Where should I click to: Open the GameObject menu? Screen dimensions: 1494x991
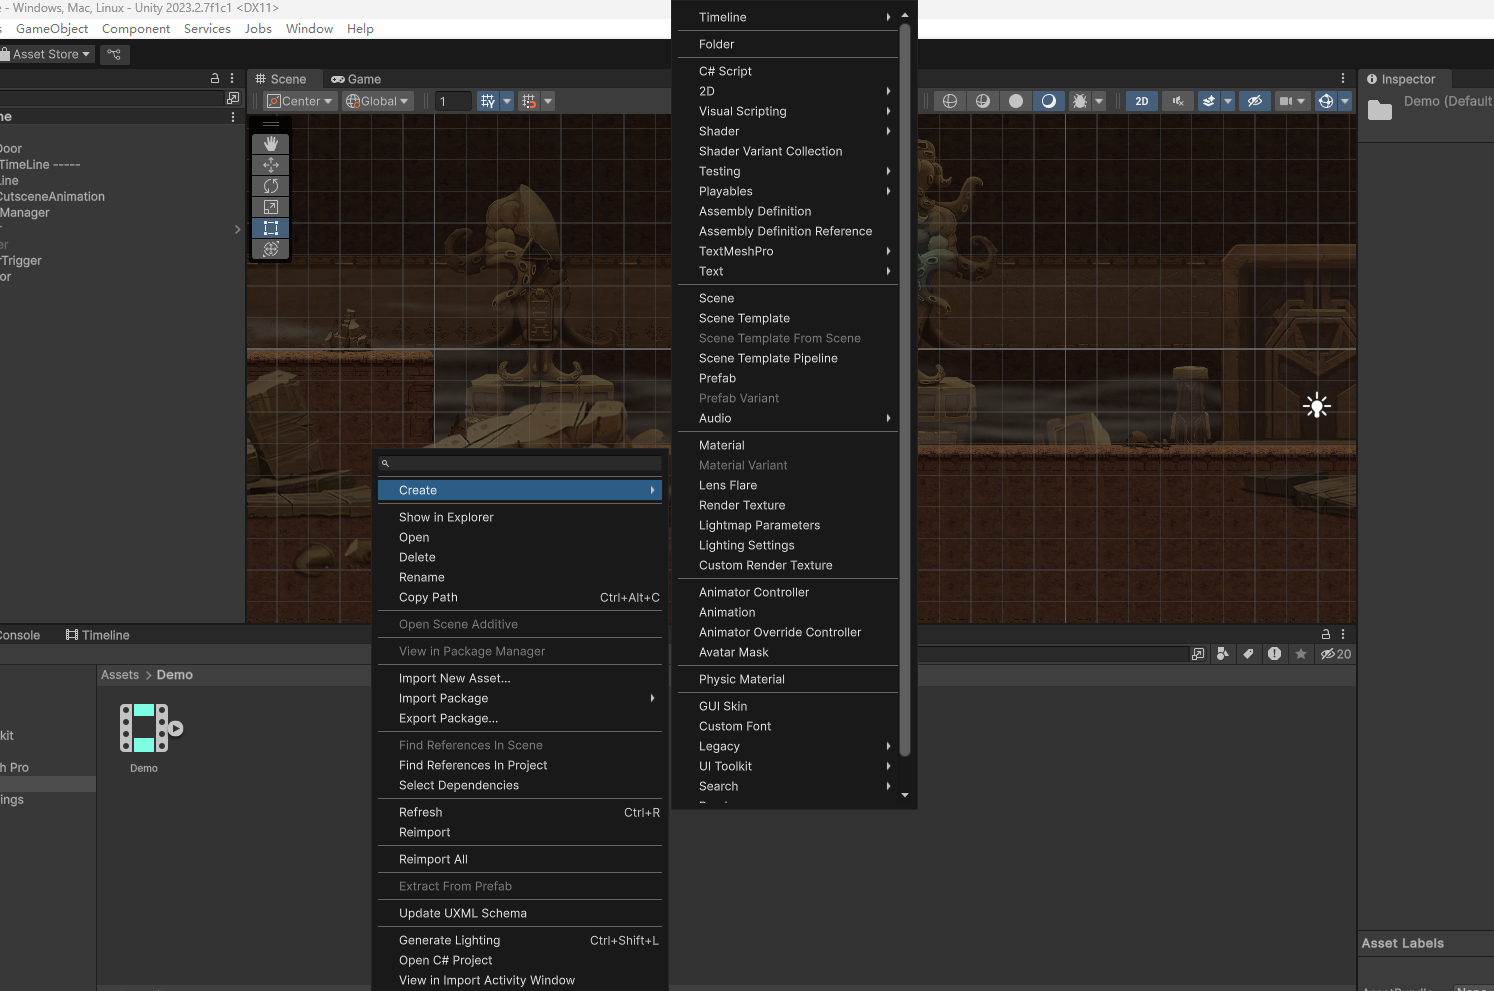click(x=52, y=29)
